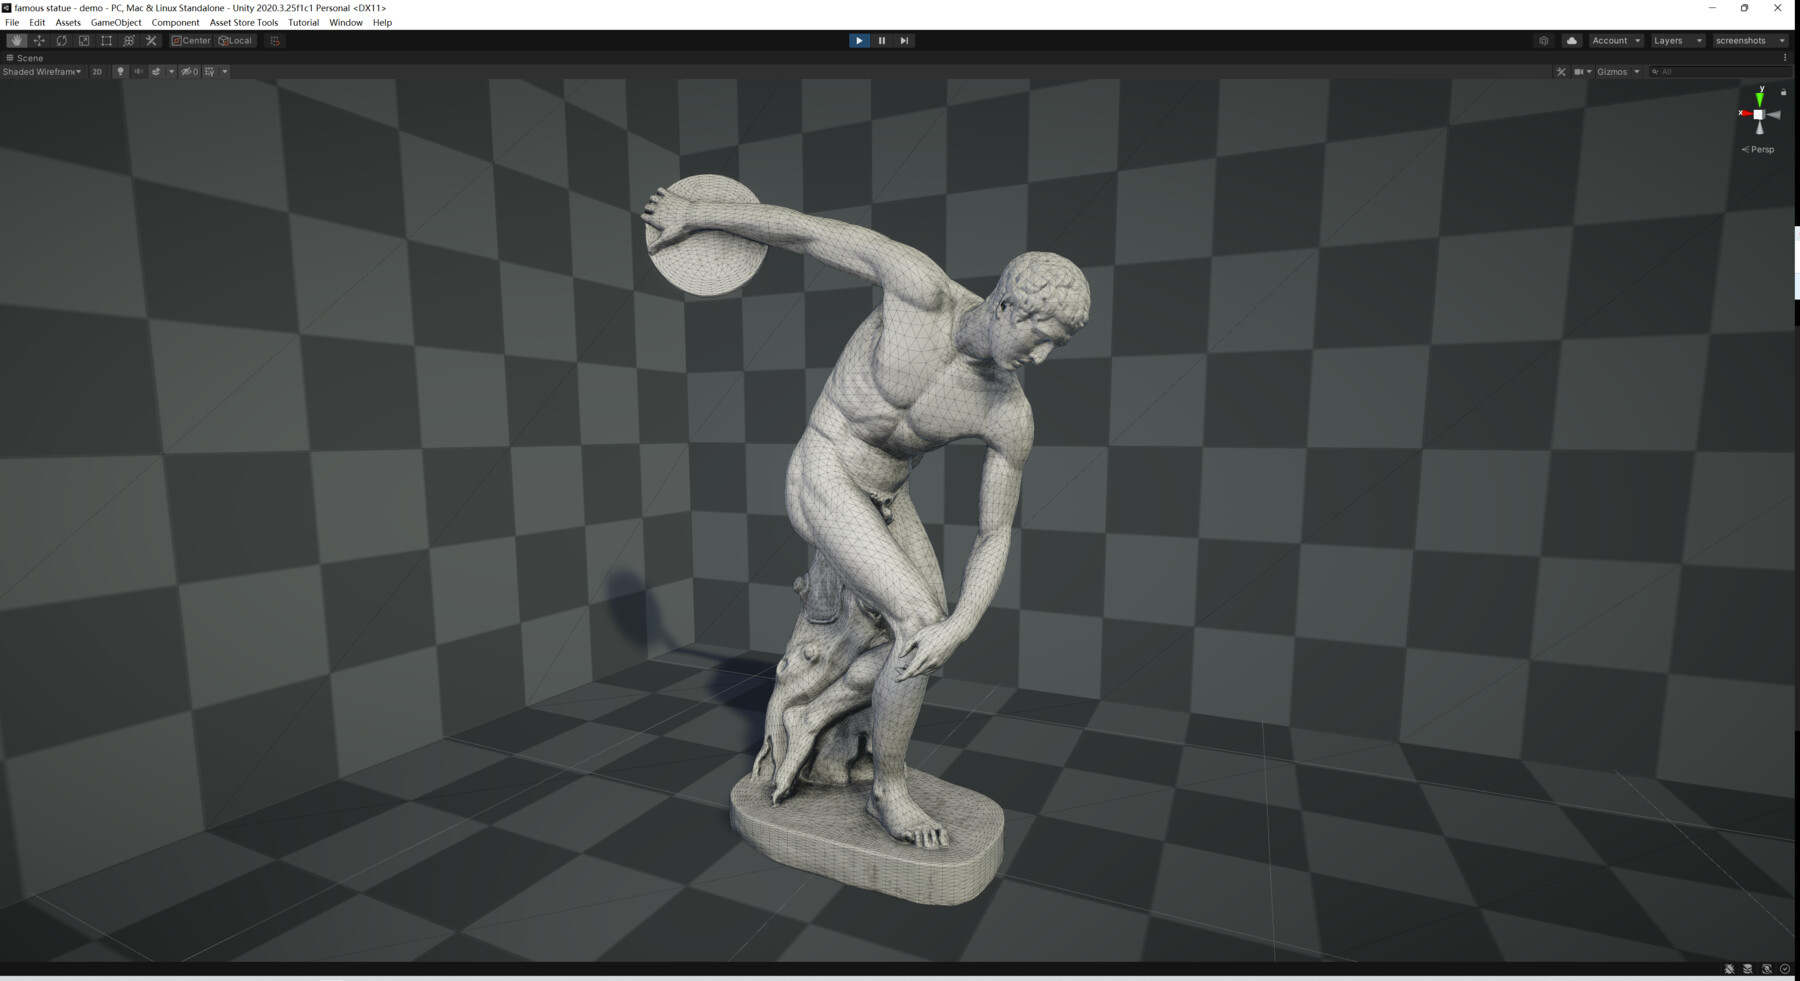1800x981 pixels.
Task: Select the Rotate tool
Action: [x=61, y=40]
